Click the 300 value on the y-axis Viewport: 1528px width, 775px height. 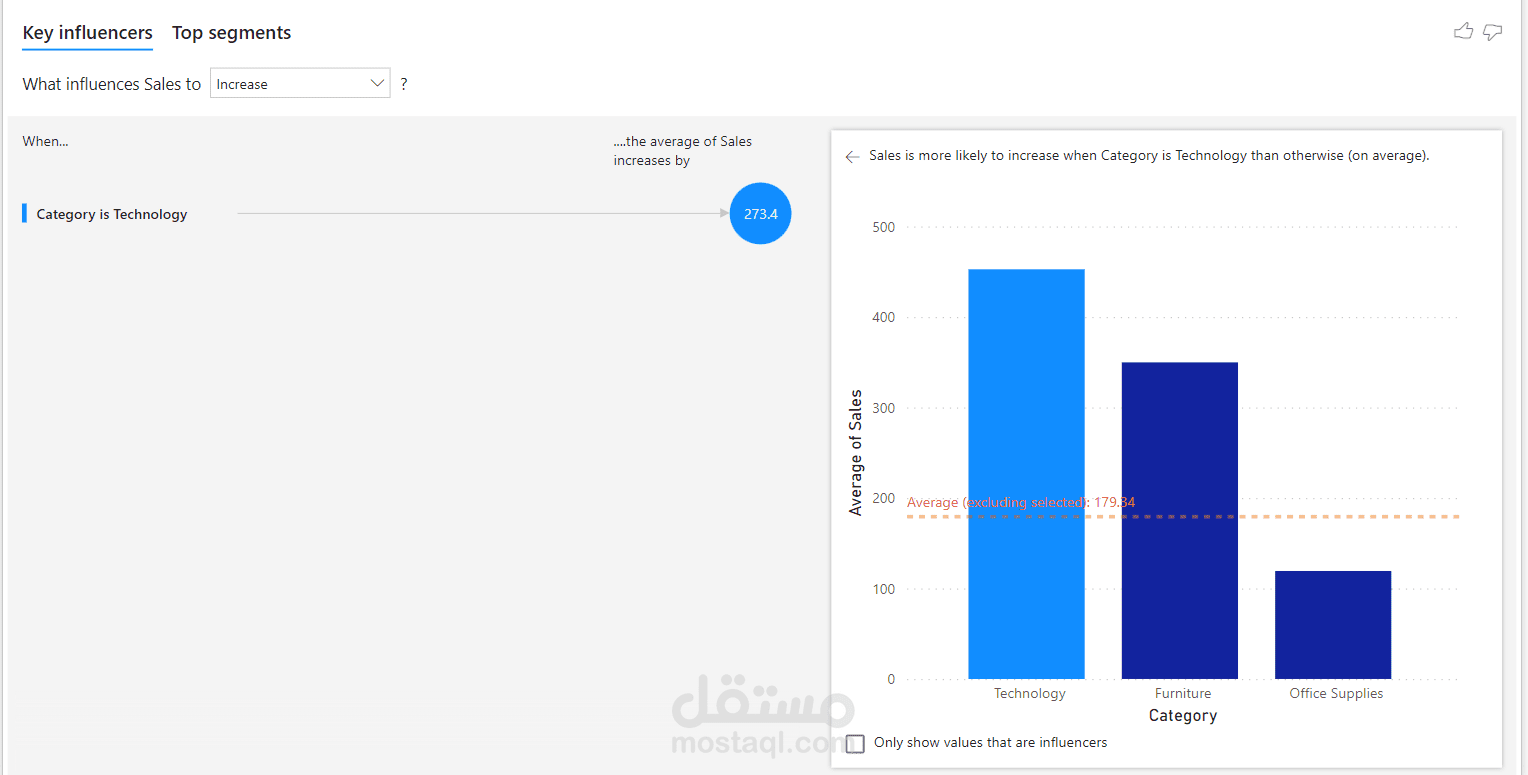(x=884, y=408)
